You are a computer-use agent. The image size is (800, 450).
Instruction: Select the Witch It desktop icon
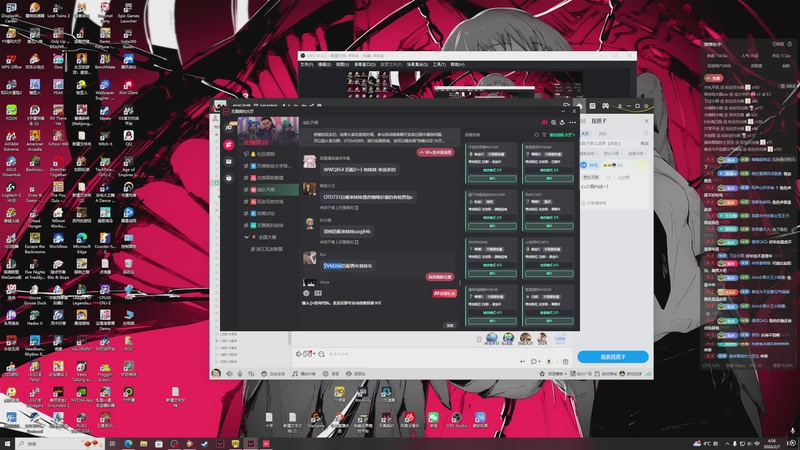[105, 139]
